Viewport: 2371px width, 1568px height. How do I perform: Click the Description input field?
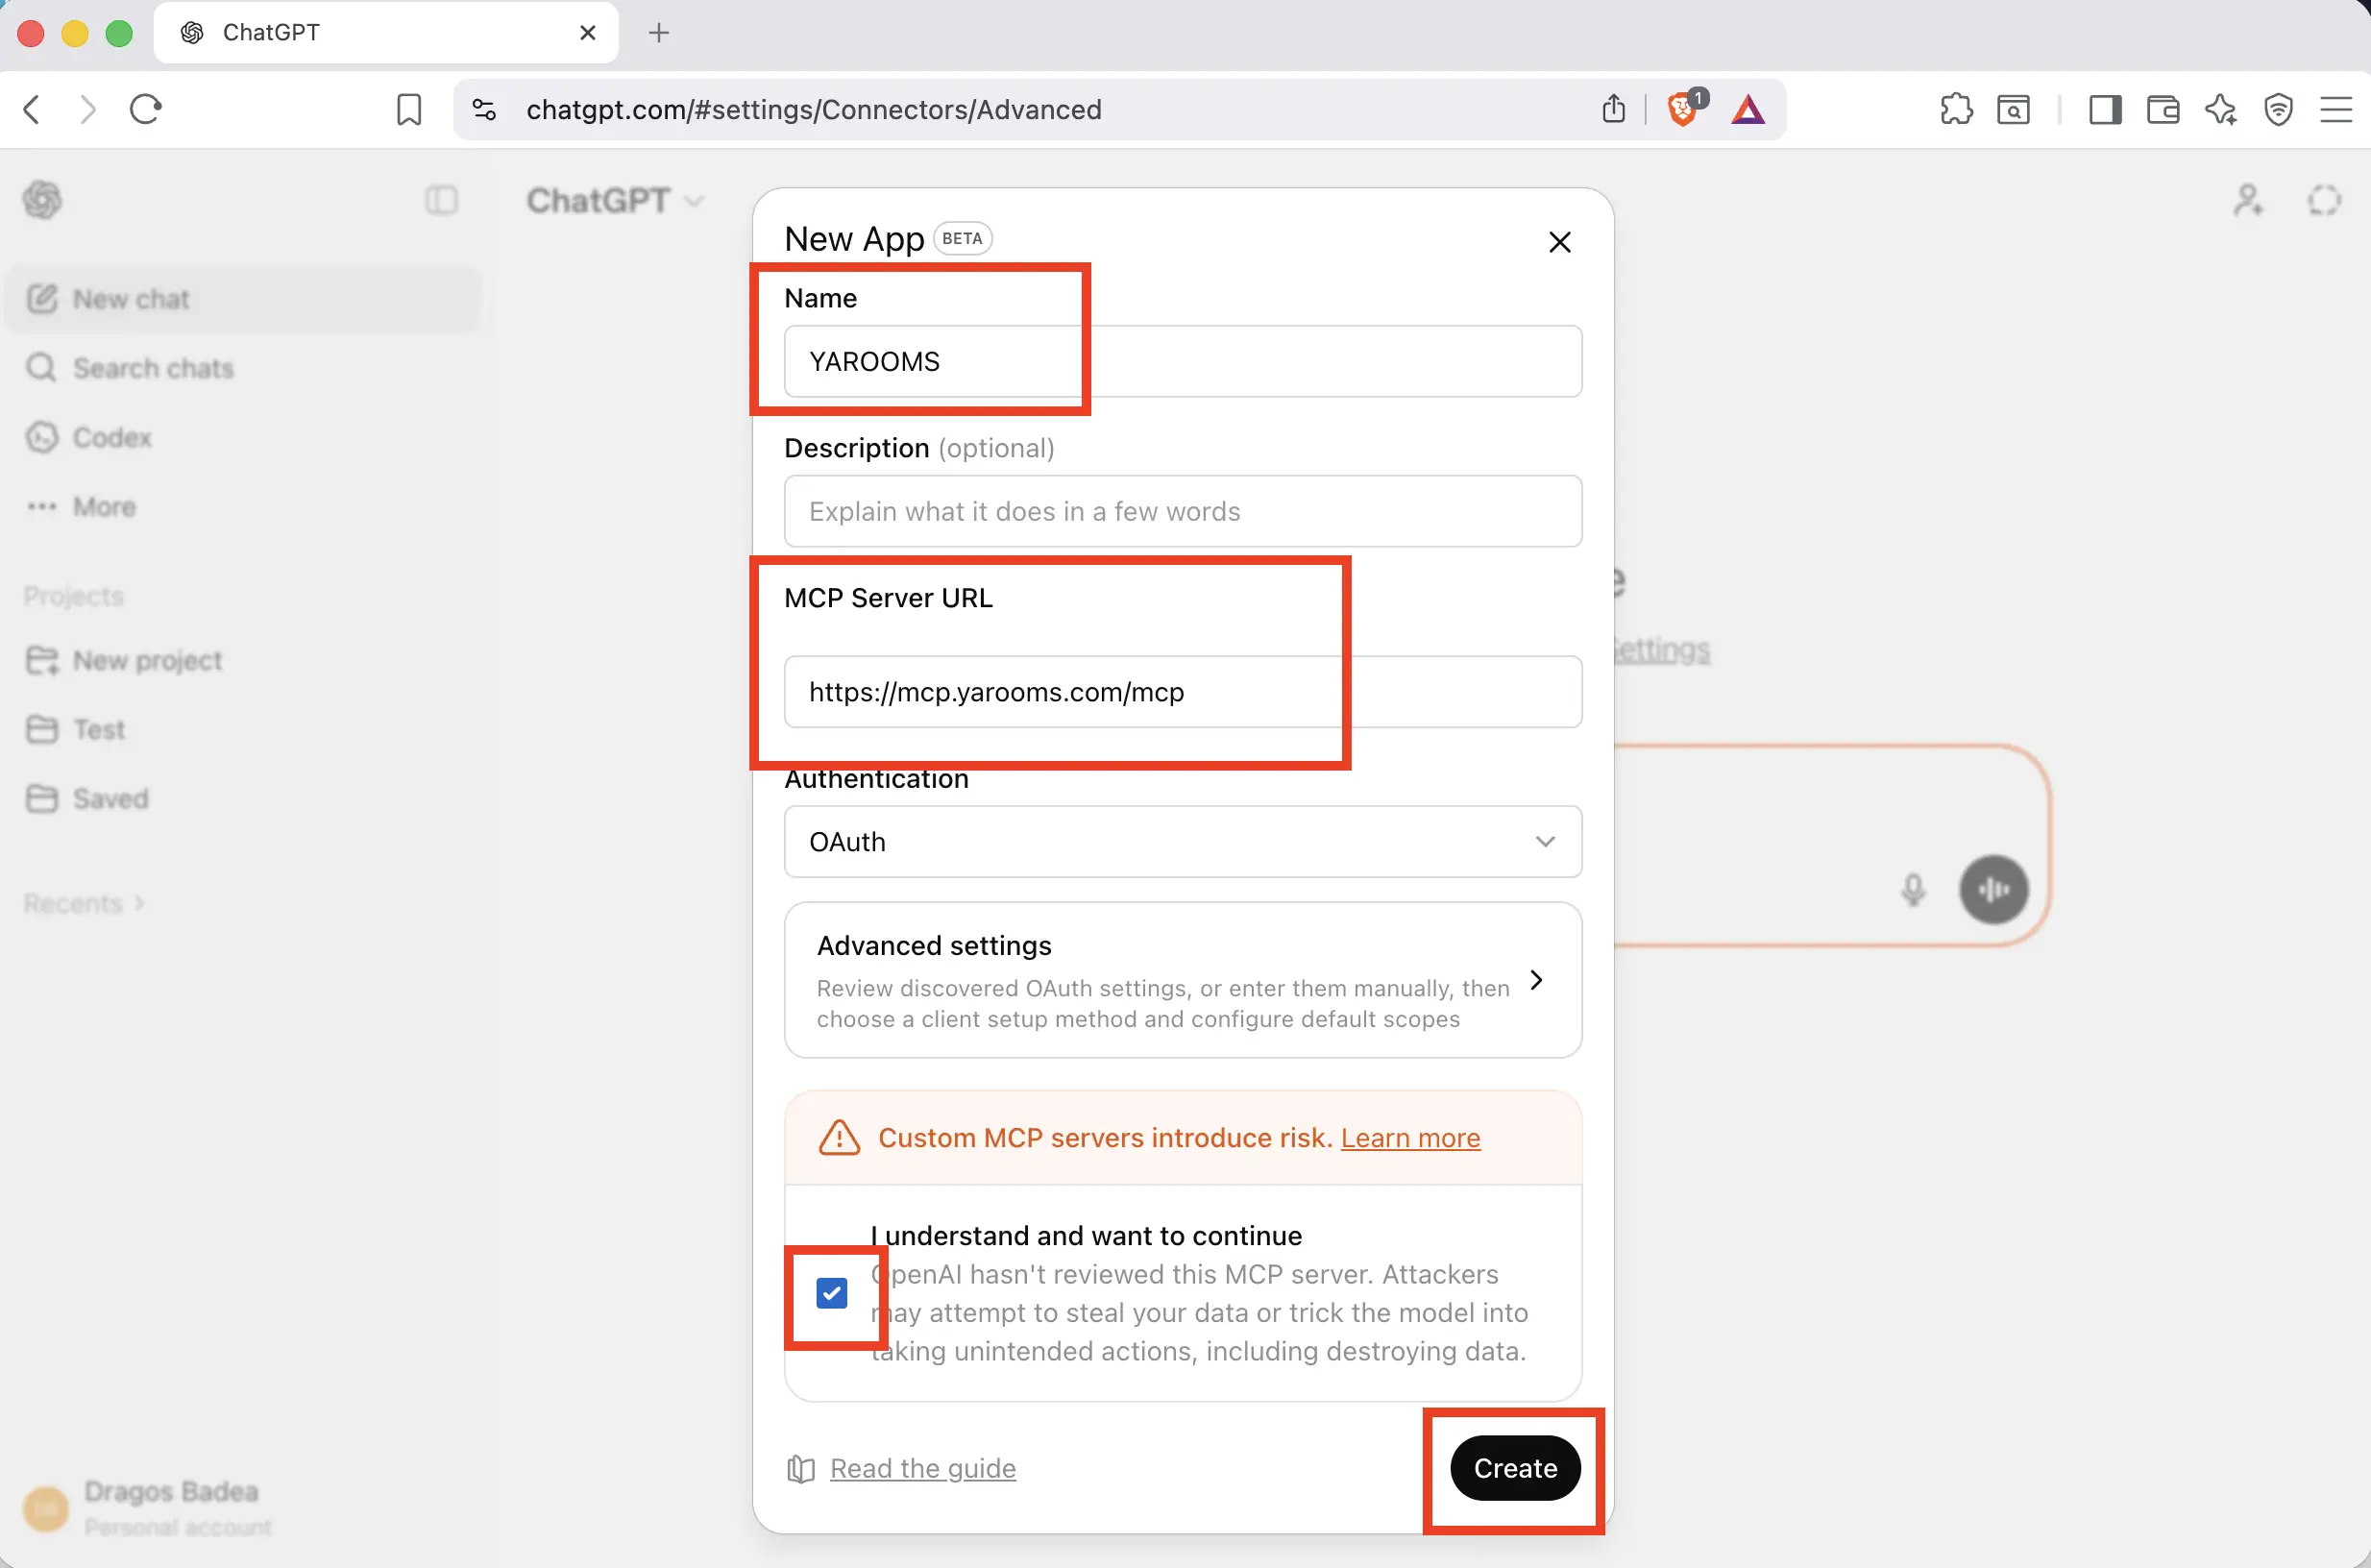pyautogui.click(x=1182, y=511)
